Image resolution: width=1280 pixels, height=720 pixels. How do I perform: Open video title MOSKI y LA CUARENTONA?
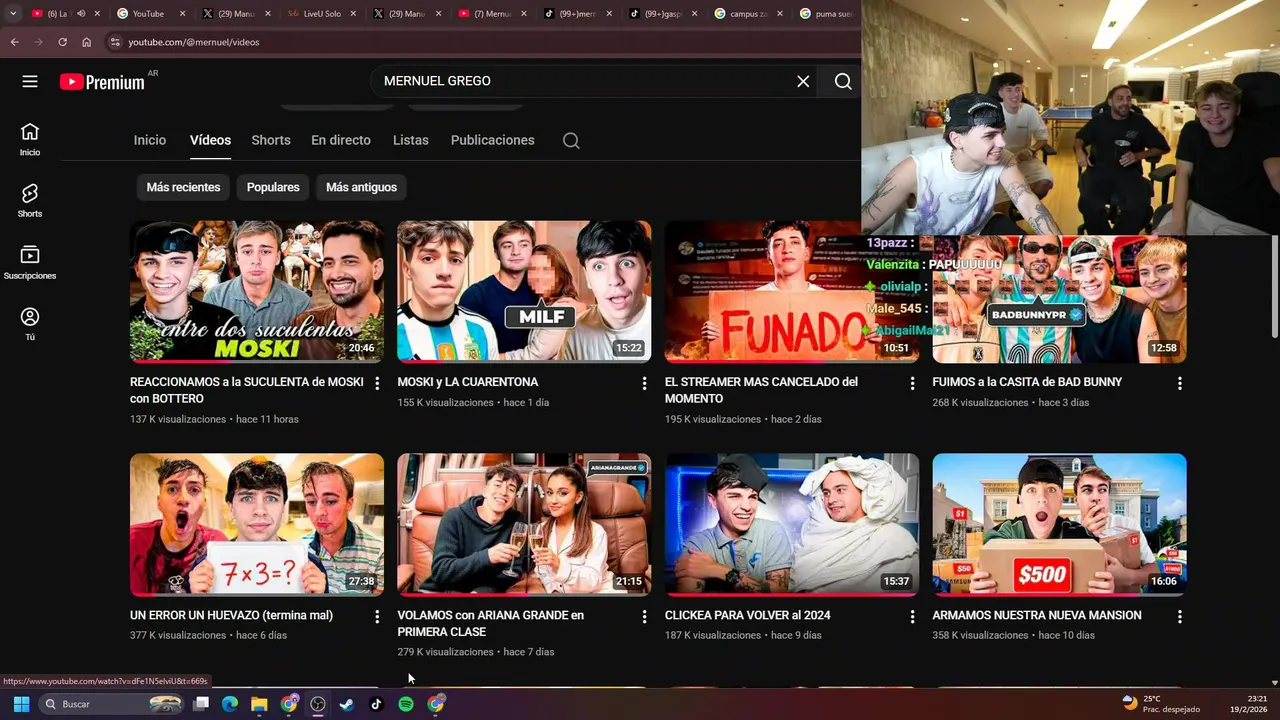pos(468,382)
